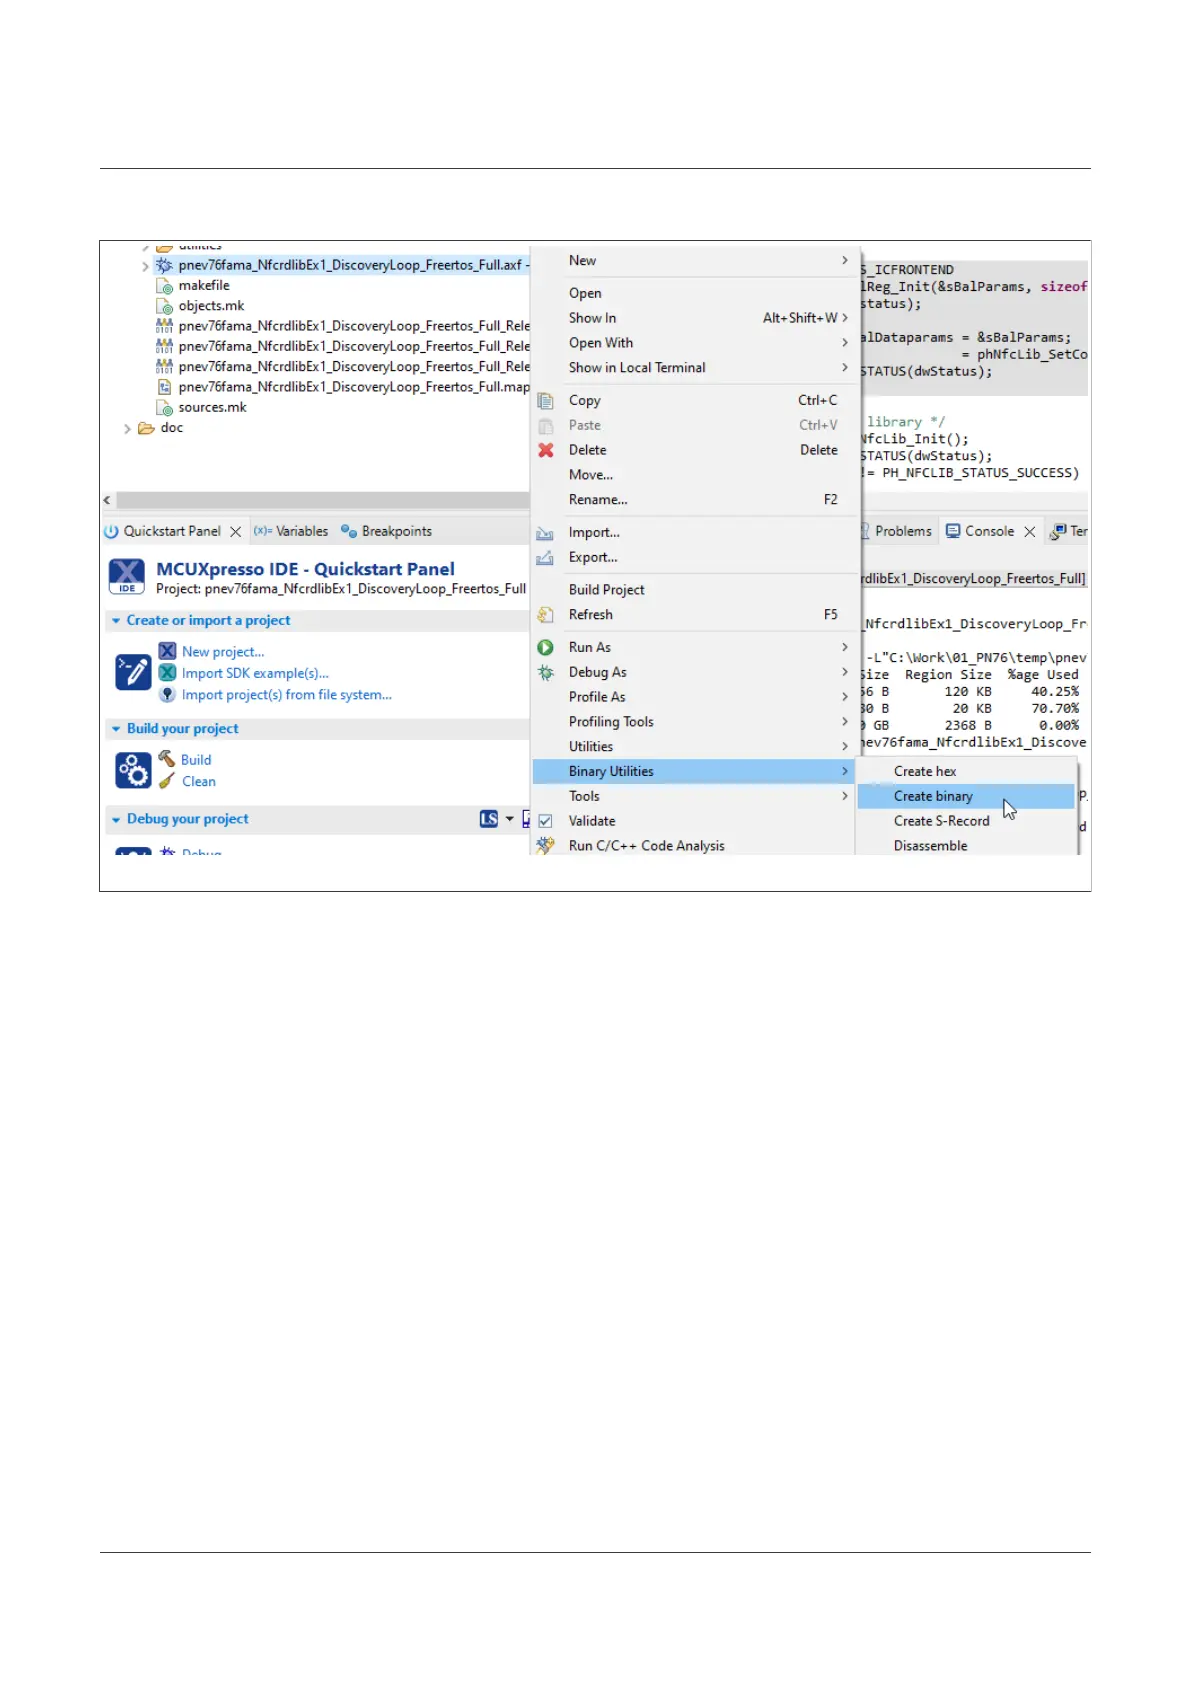
Task: Switch to the Variables tab
Action: tap(291, 531)
